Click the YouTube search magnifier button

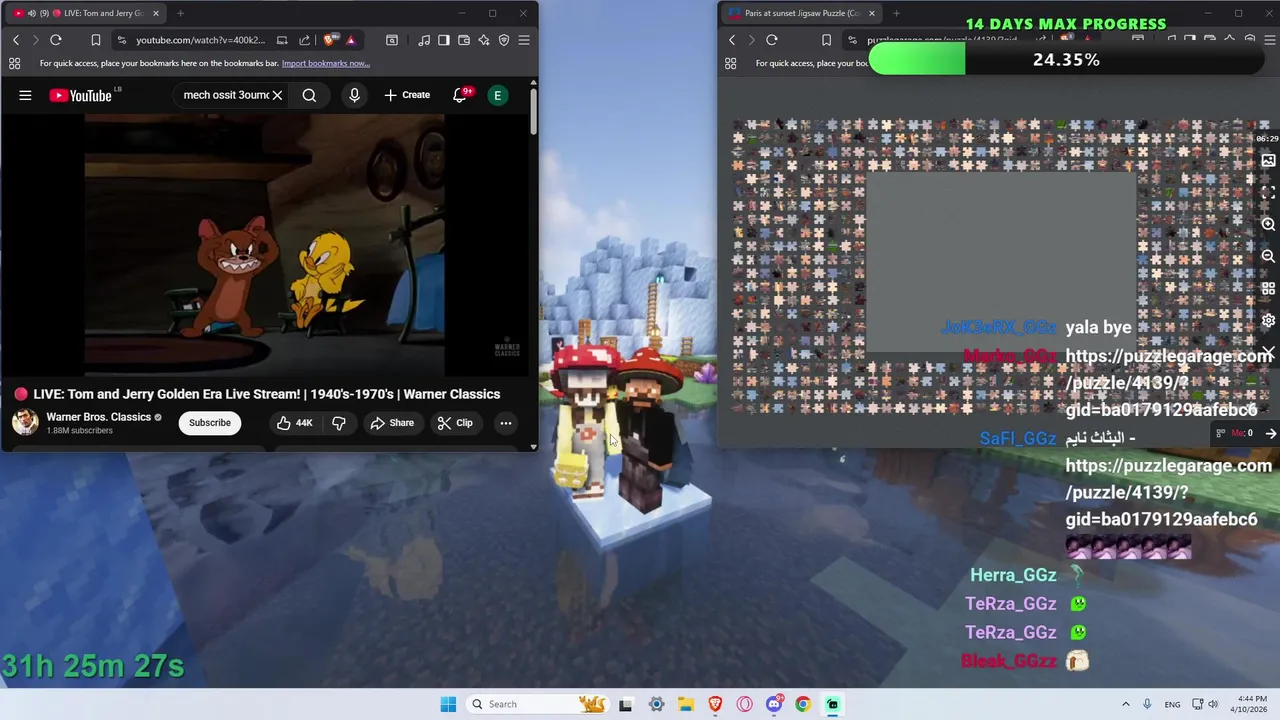click(309, 95)
